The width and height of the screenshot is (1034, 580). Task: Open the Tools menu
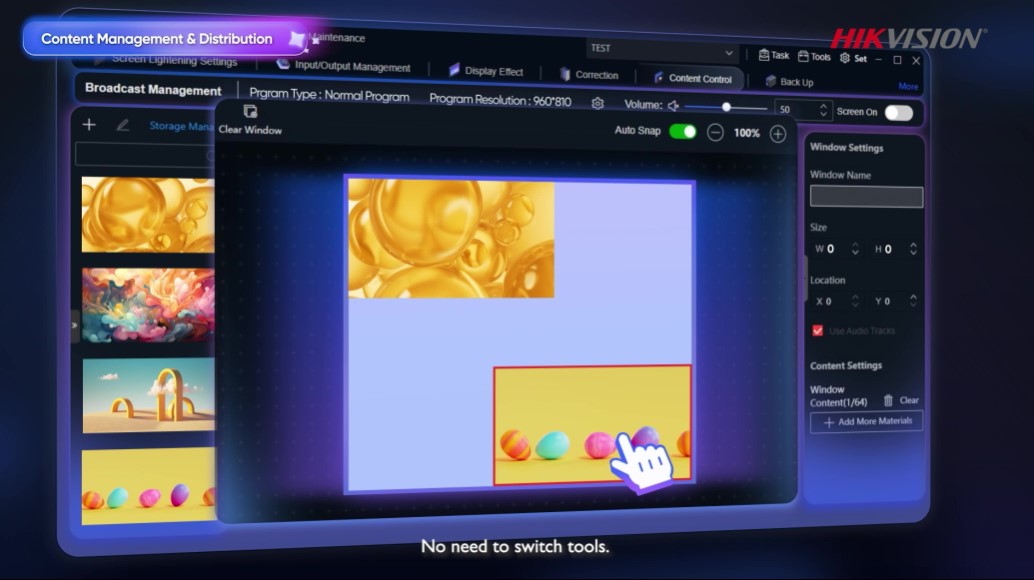pyautogui.click(x=814, y=57)
